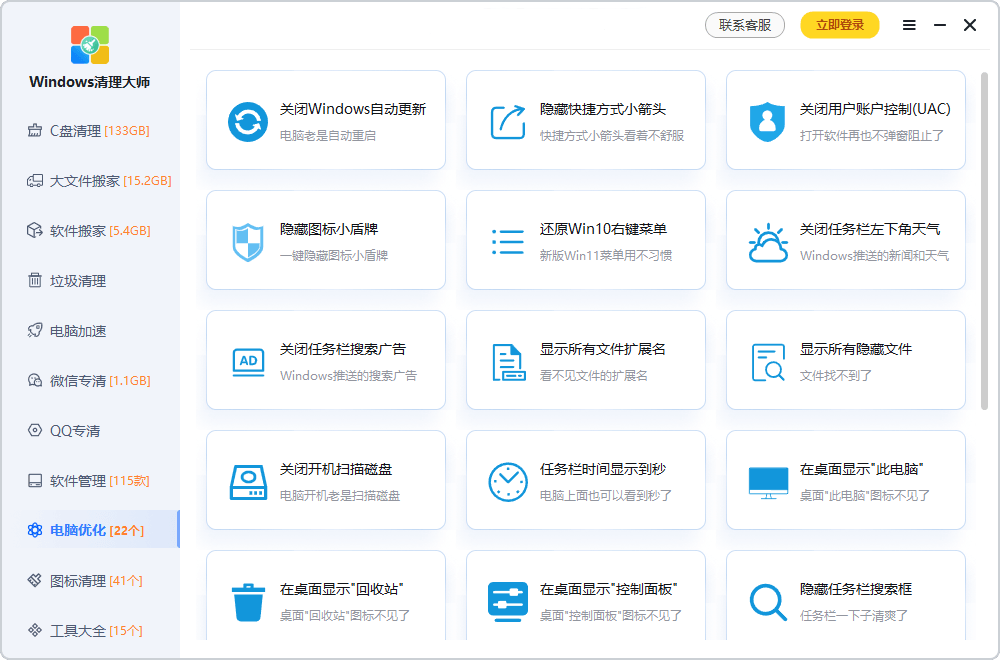Click the Windows清理大师 app logo
1000x660 pixels.
(x=90, y=45)
